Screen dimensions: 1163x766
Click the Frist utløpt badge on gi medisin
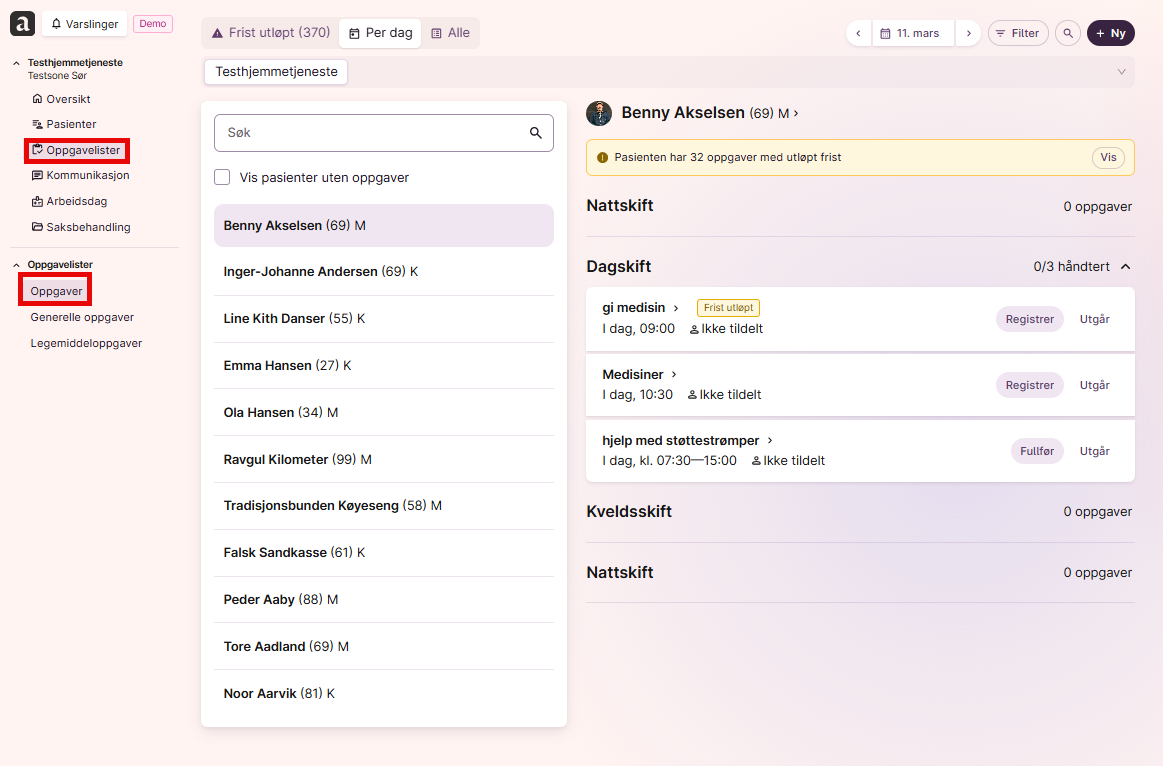pos(728,308)
